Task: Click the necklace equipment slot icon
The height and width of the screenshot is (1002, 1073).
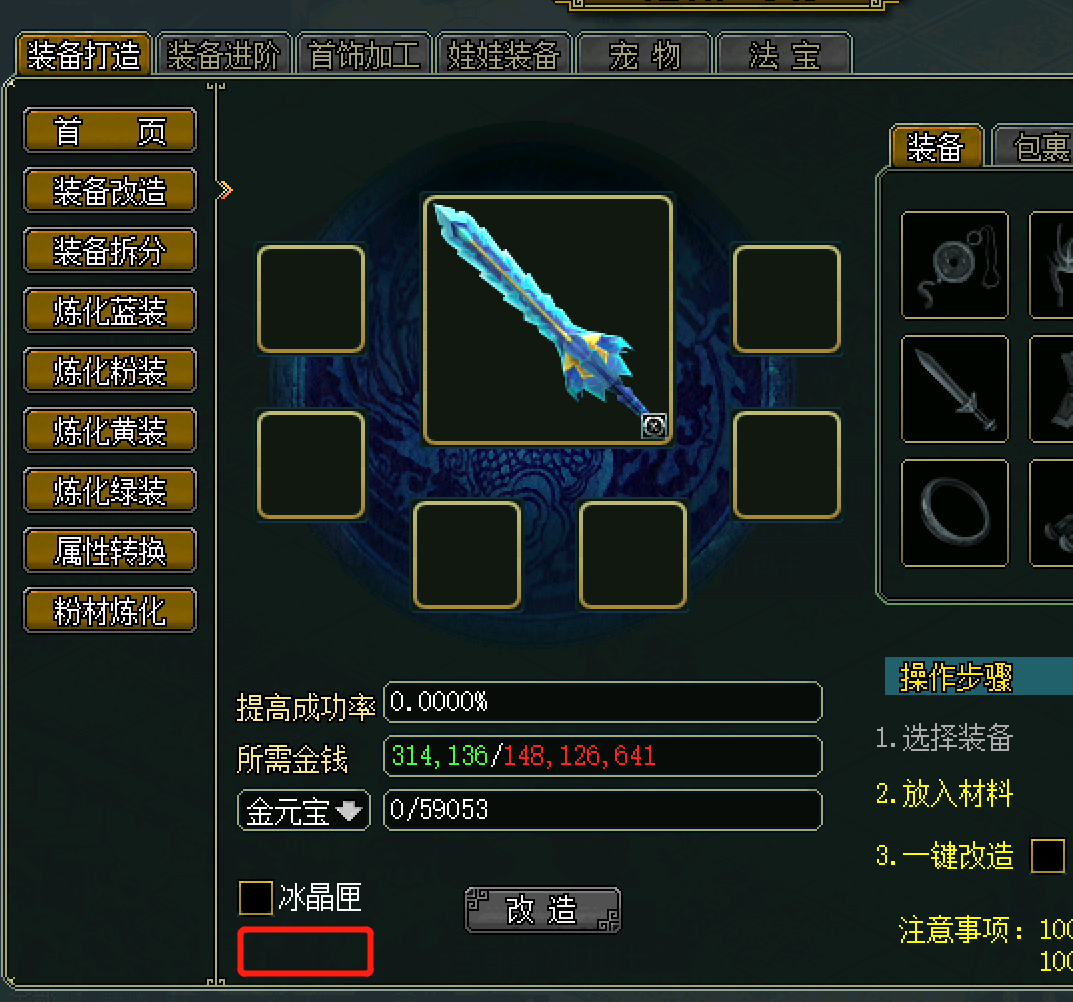Action: (x=955, y=265)
